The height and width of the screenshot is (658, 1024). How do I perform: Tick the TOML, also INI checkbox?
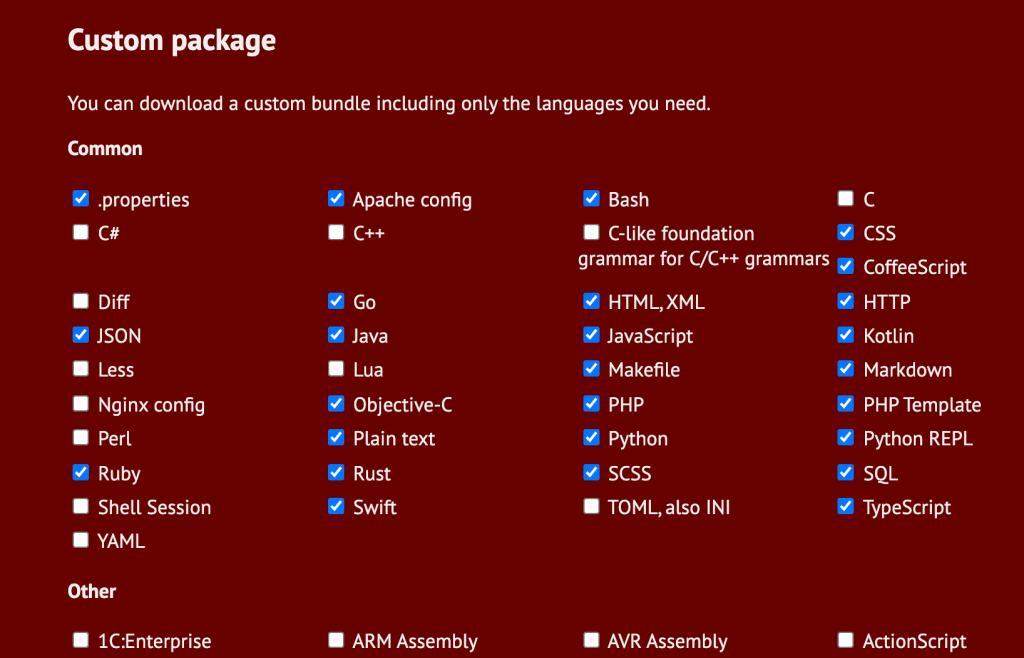click(591, 507)
